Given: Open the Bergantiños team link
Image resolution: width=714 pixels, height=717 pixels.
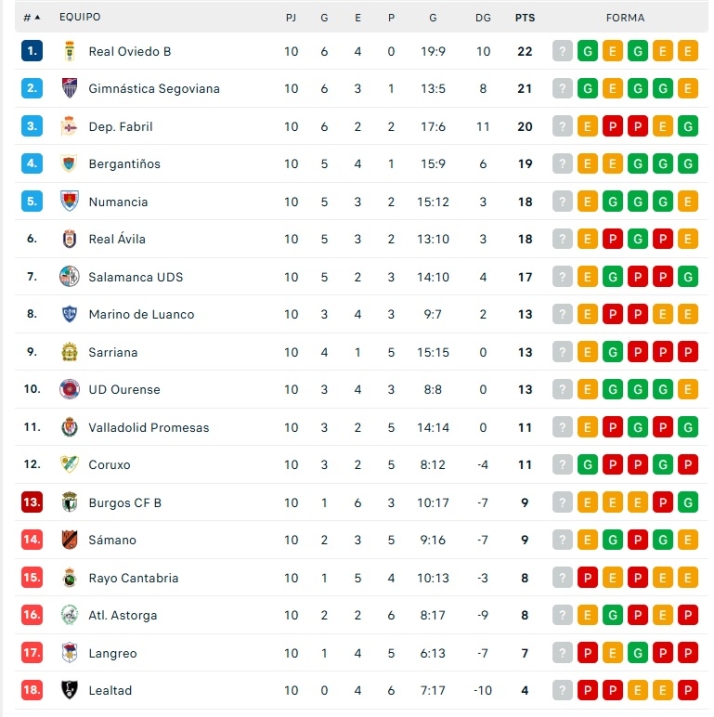Looking at the screenshot, I should pyautogui.click(x=124, y=164).
